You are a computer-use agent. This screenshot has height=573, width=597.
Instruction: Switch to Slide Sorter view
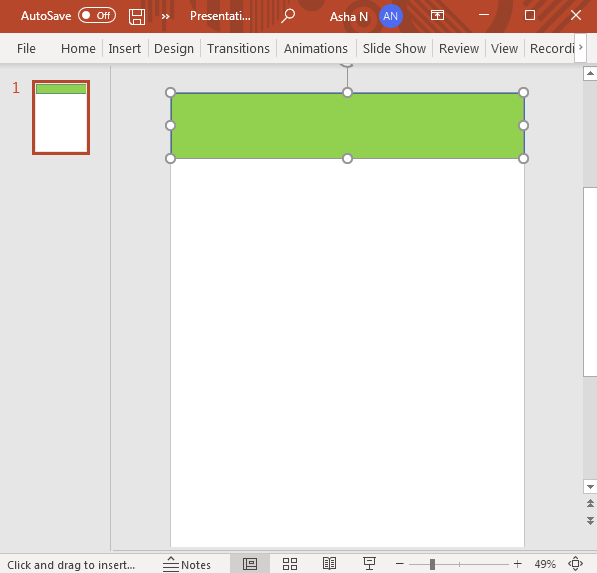[x=290, y=564]
